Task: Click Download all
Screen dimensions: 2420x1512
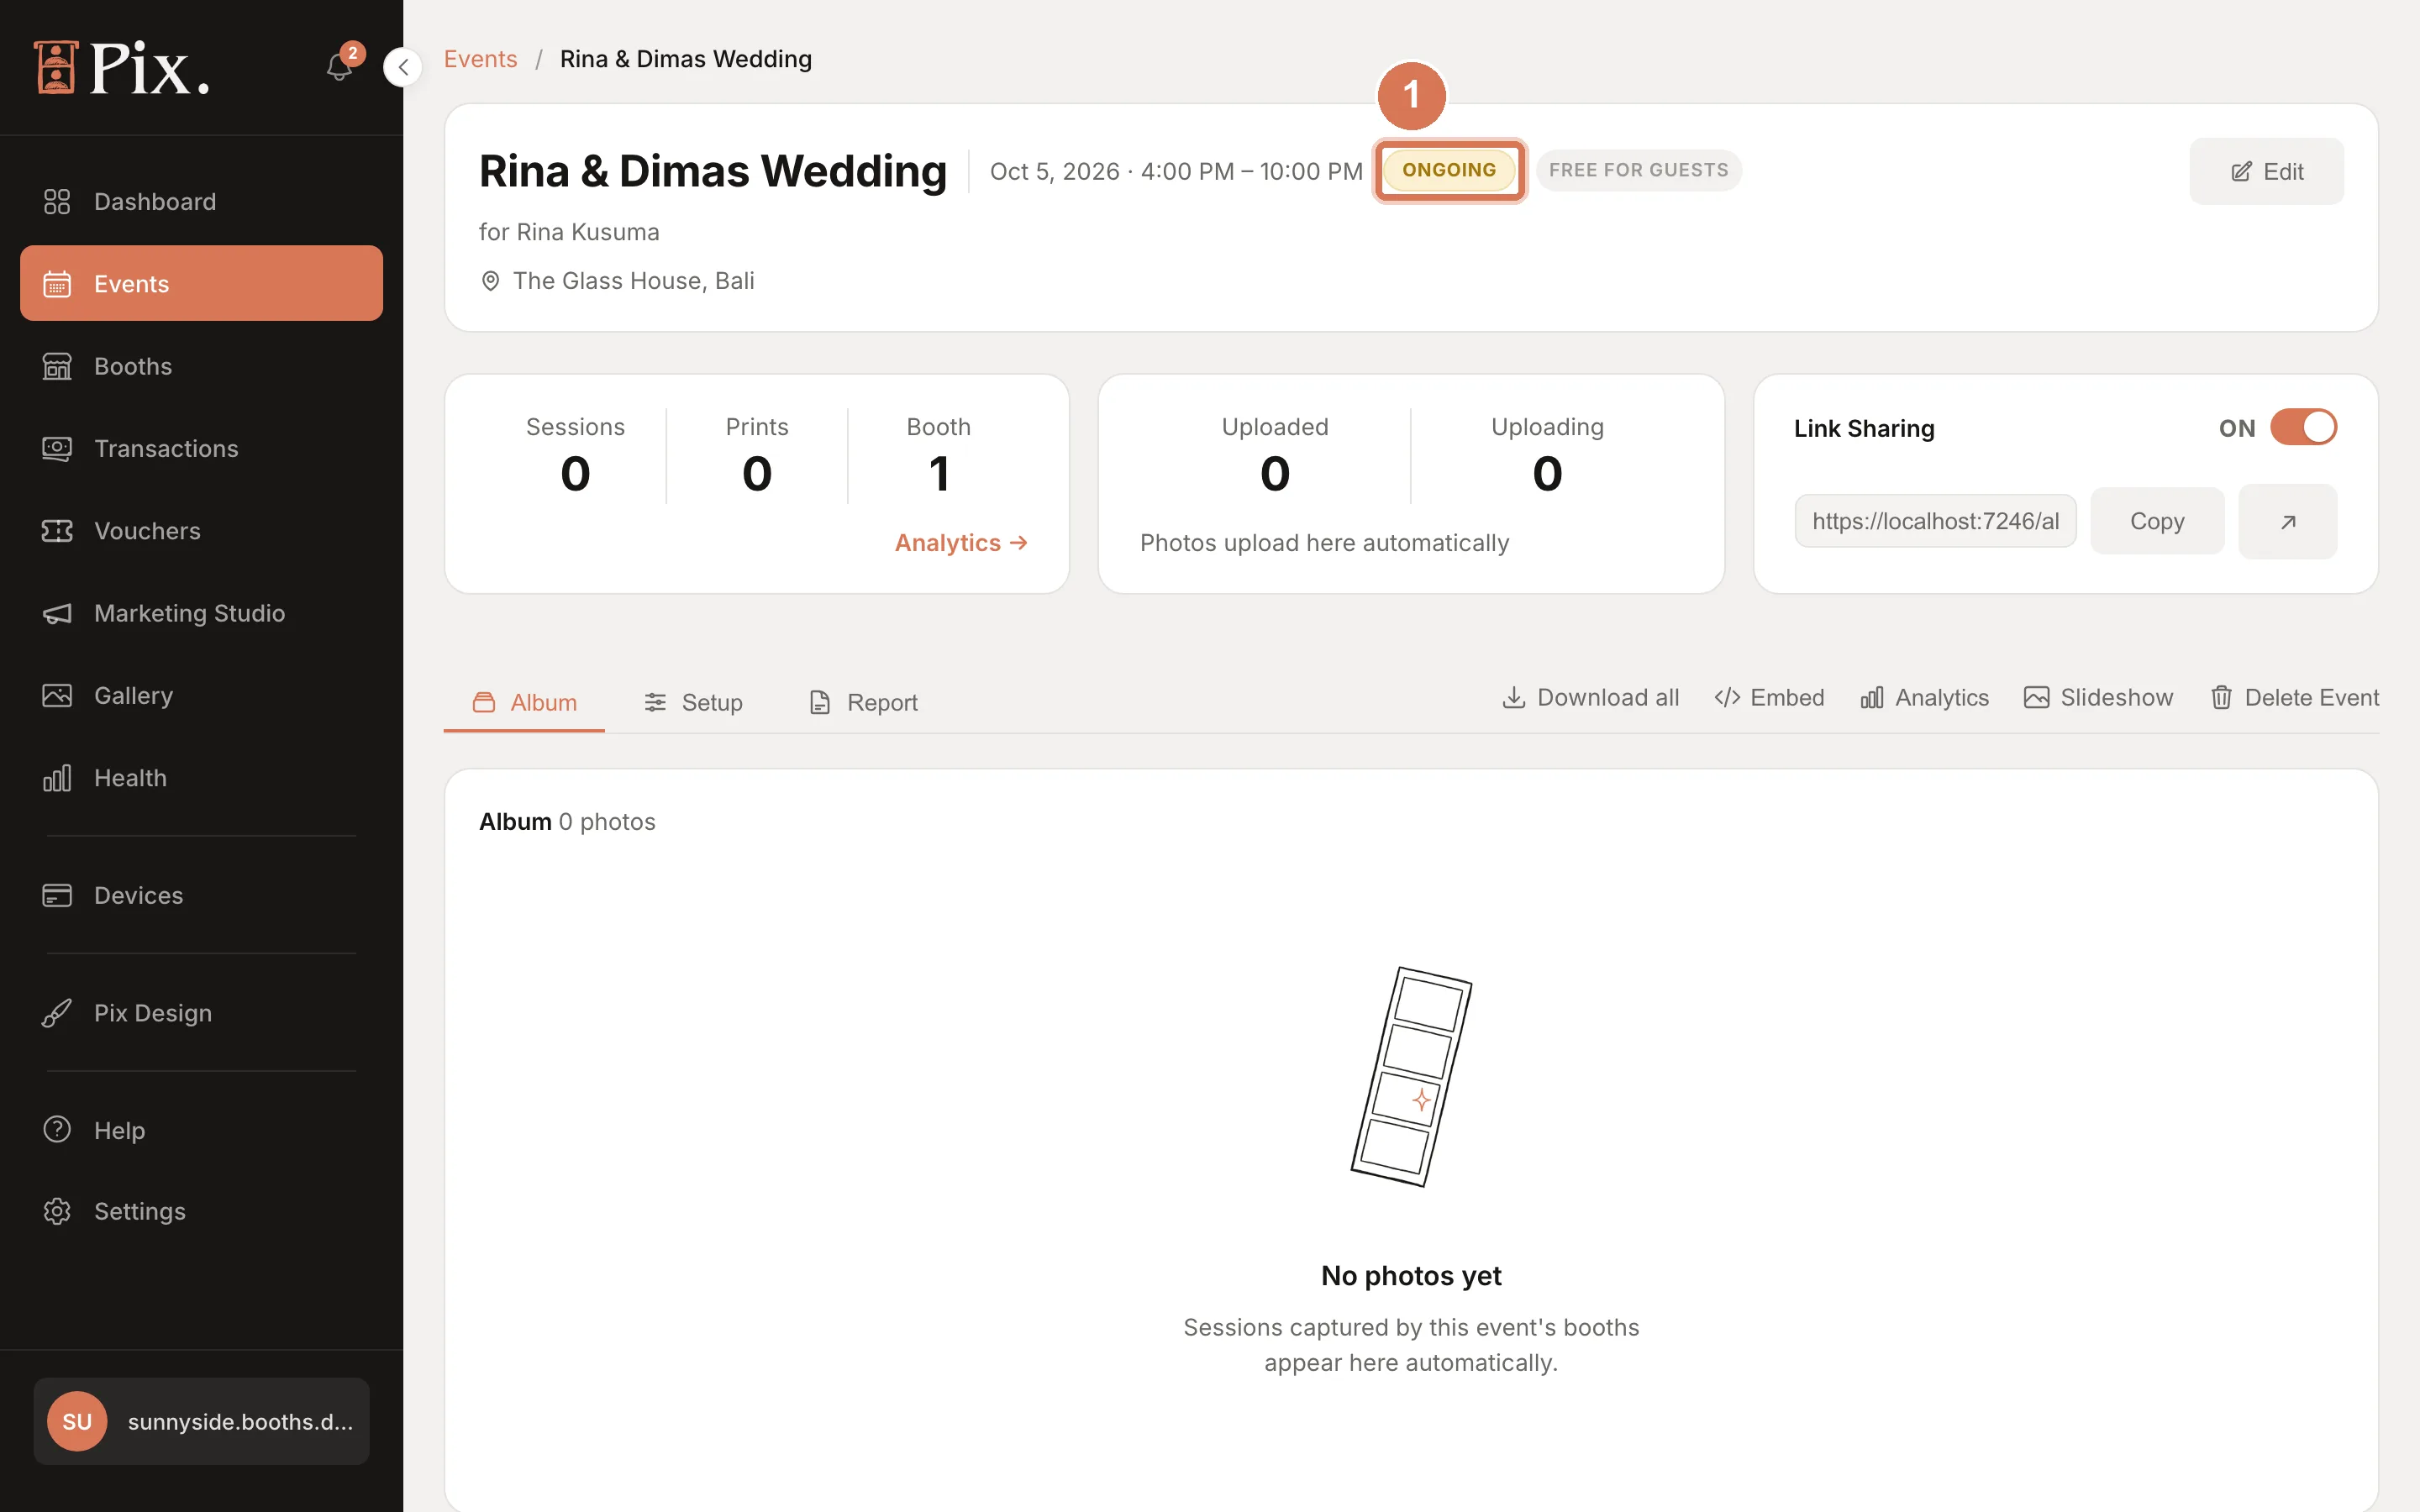Action: click(1590, 698)
